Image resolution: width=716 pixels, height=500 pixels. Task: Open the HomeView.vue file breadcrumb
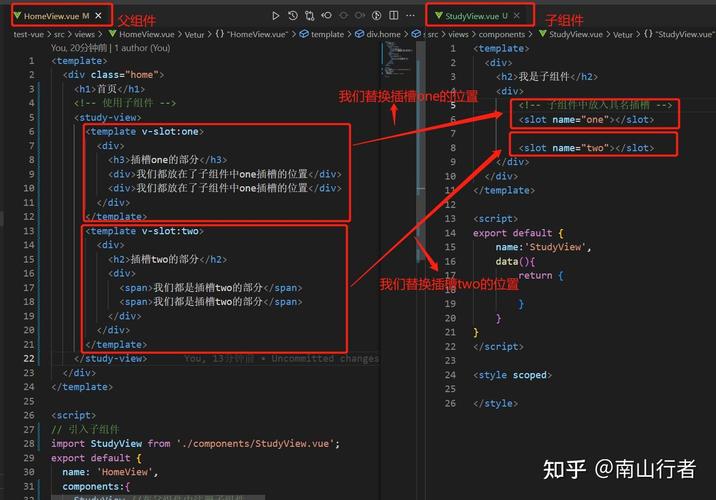(142, 34)
